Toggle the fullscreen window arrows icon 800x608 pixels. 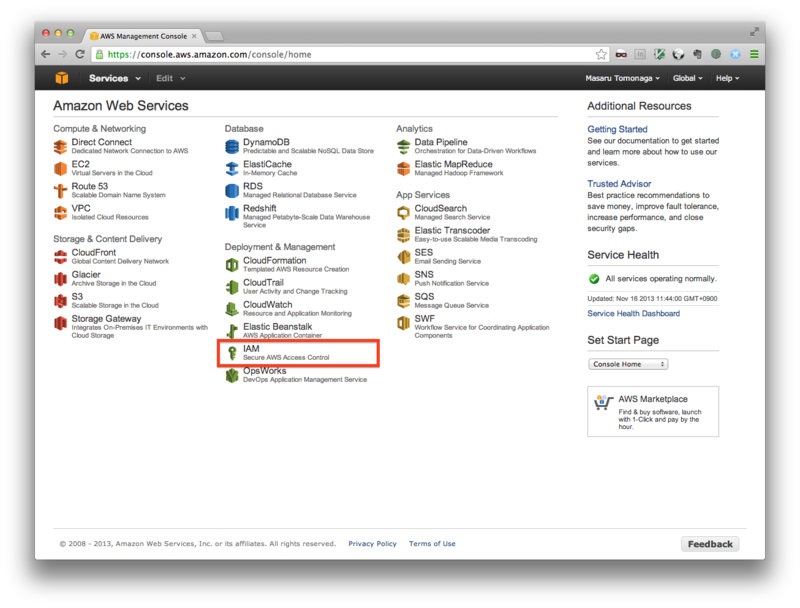click(754, 32)
